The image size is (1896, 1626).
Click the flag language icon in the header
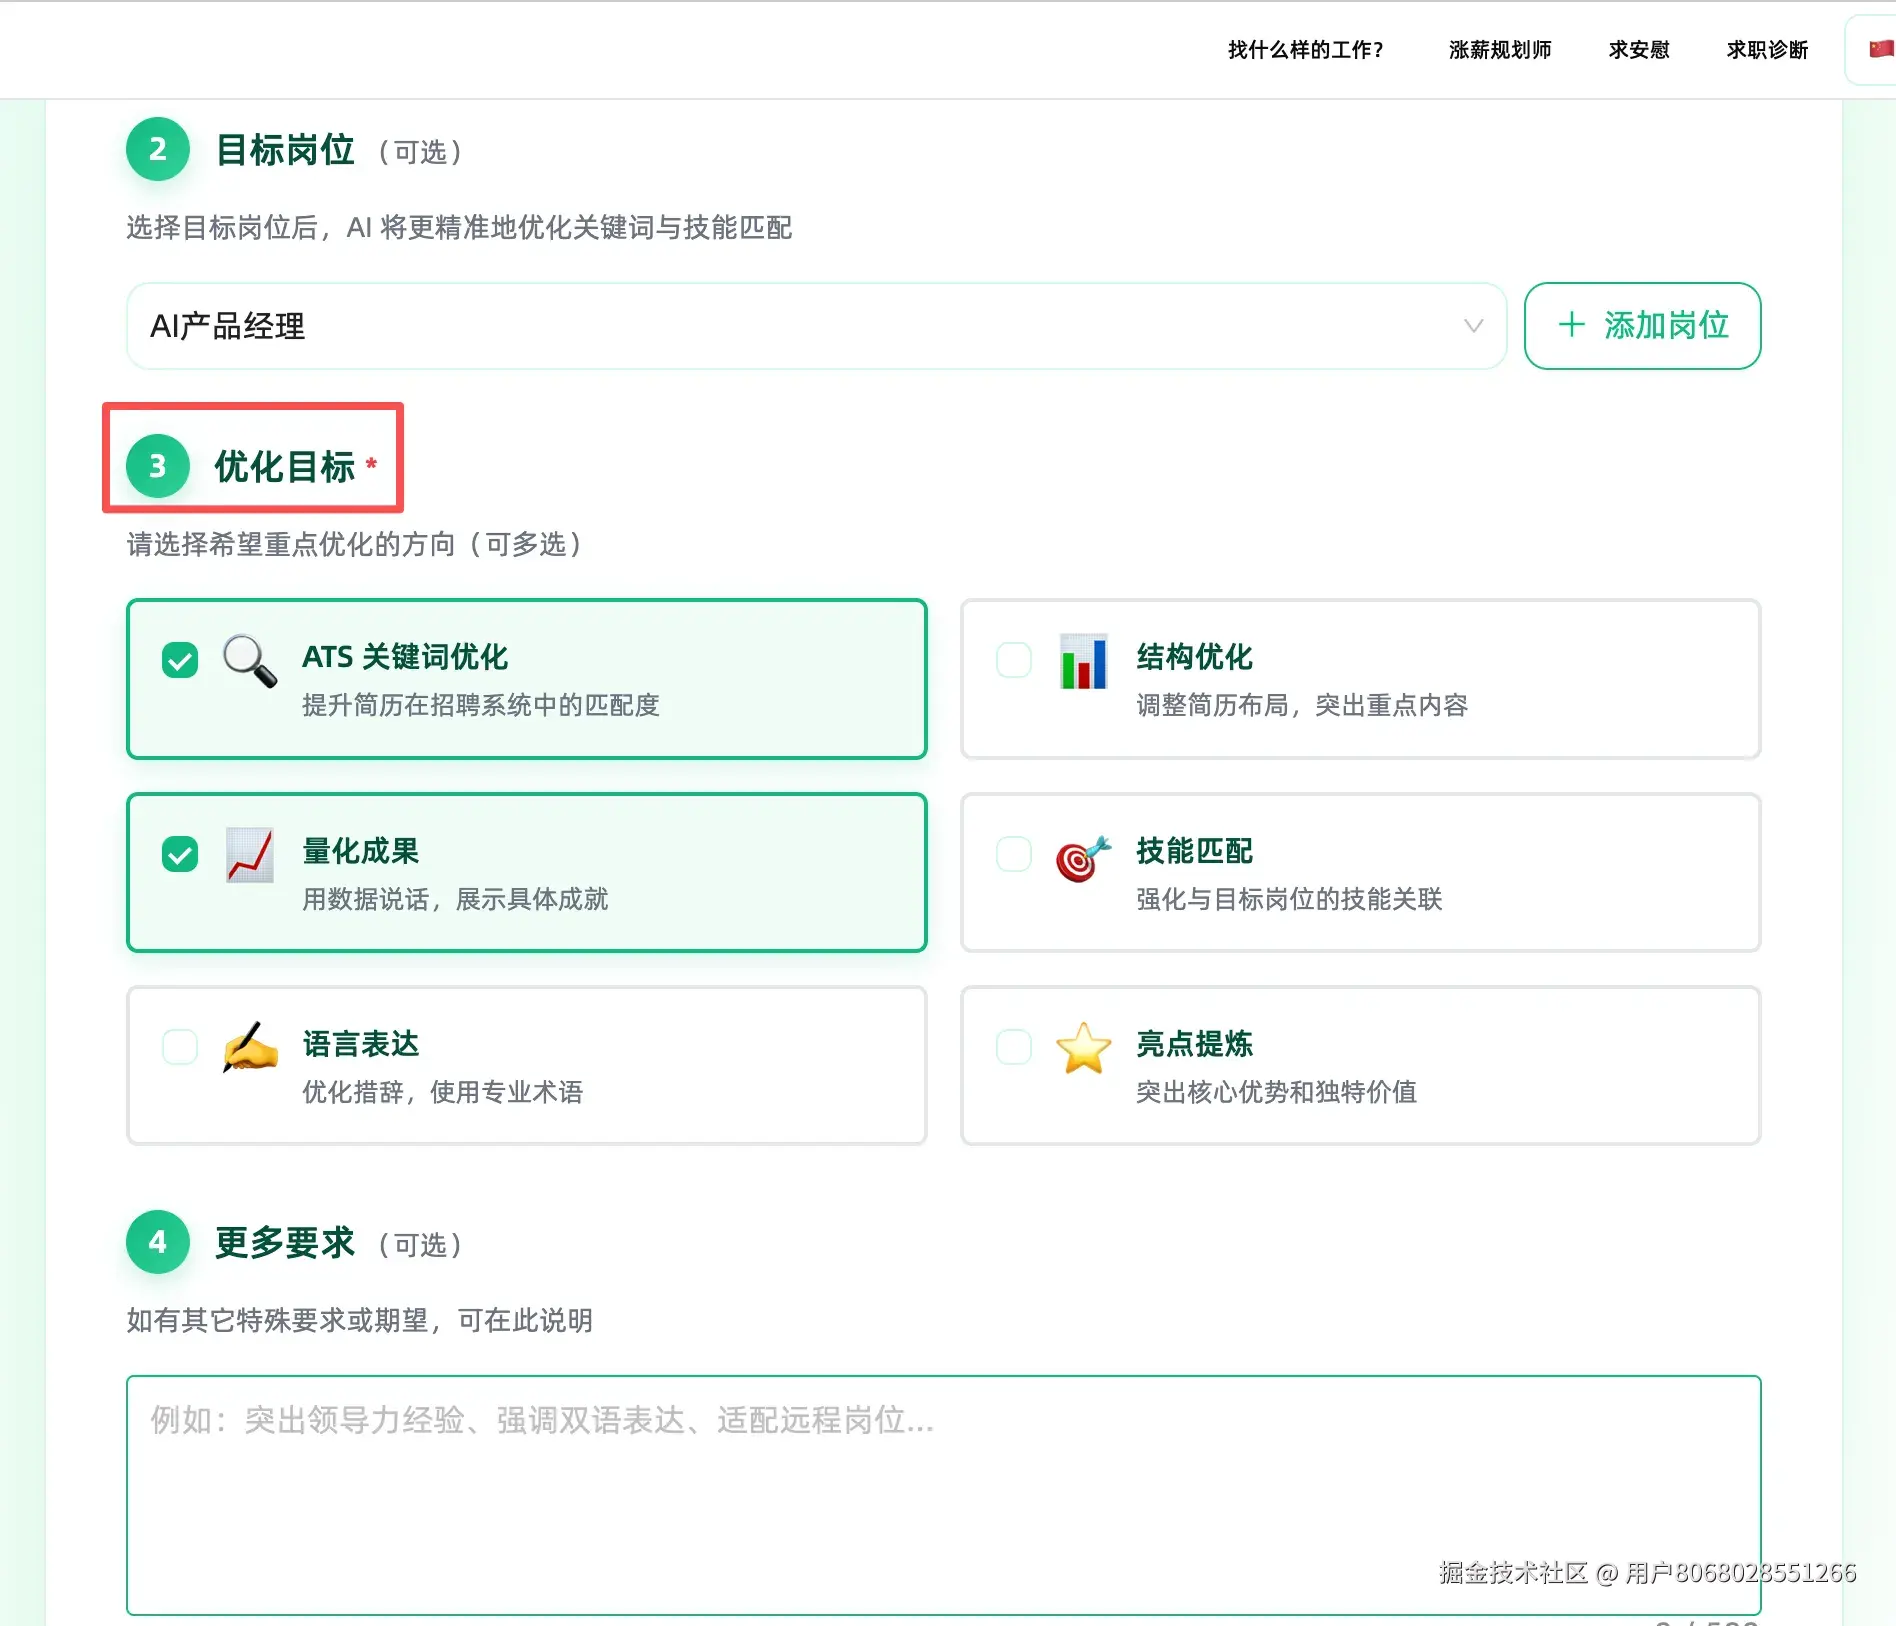(1881, 49)
